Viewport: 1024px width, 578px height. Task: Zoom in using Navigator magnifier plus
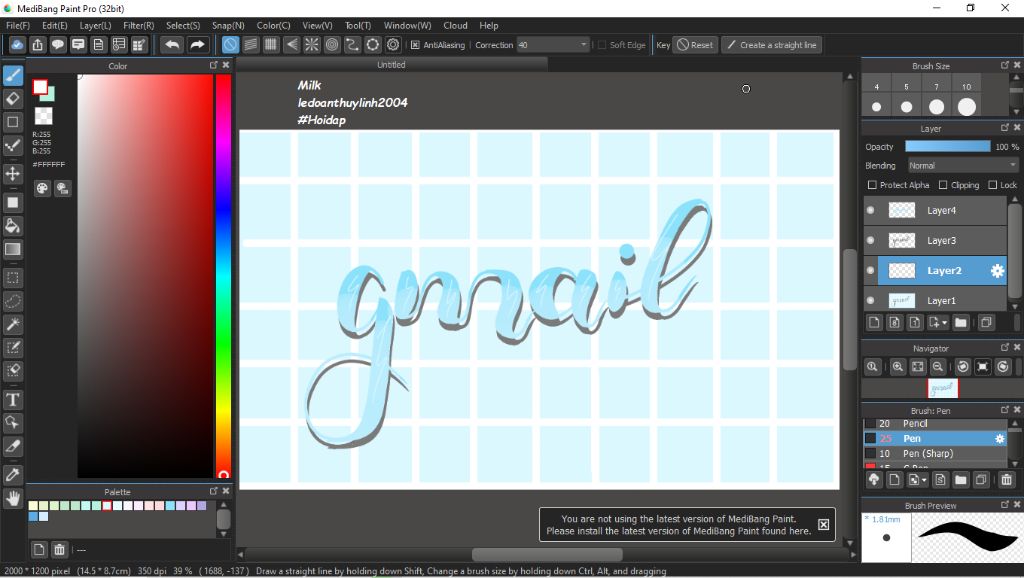(898, 367)
